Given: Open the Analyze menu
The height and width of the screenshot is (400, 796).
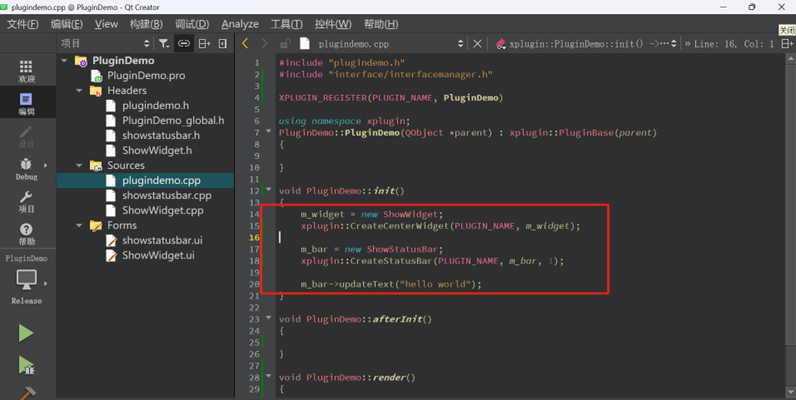Looking at the screenshot, I should (239, 24).
